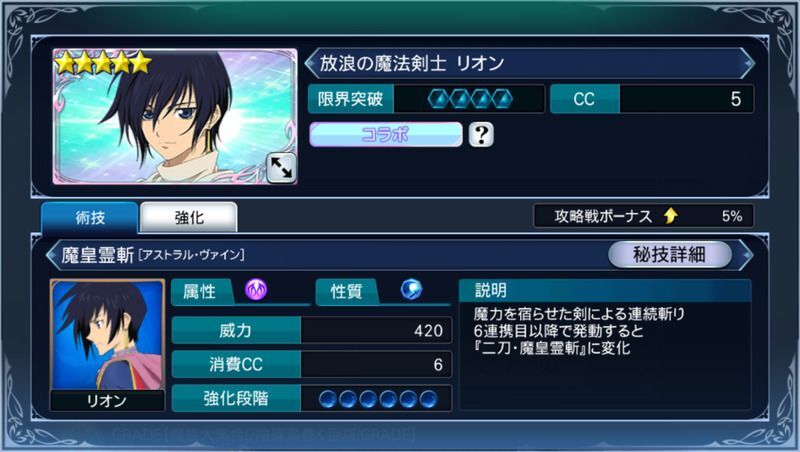Tap the 消費CC value field
This screenshot has height=452, width=800.
pos(376,364)
